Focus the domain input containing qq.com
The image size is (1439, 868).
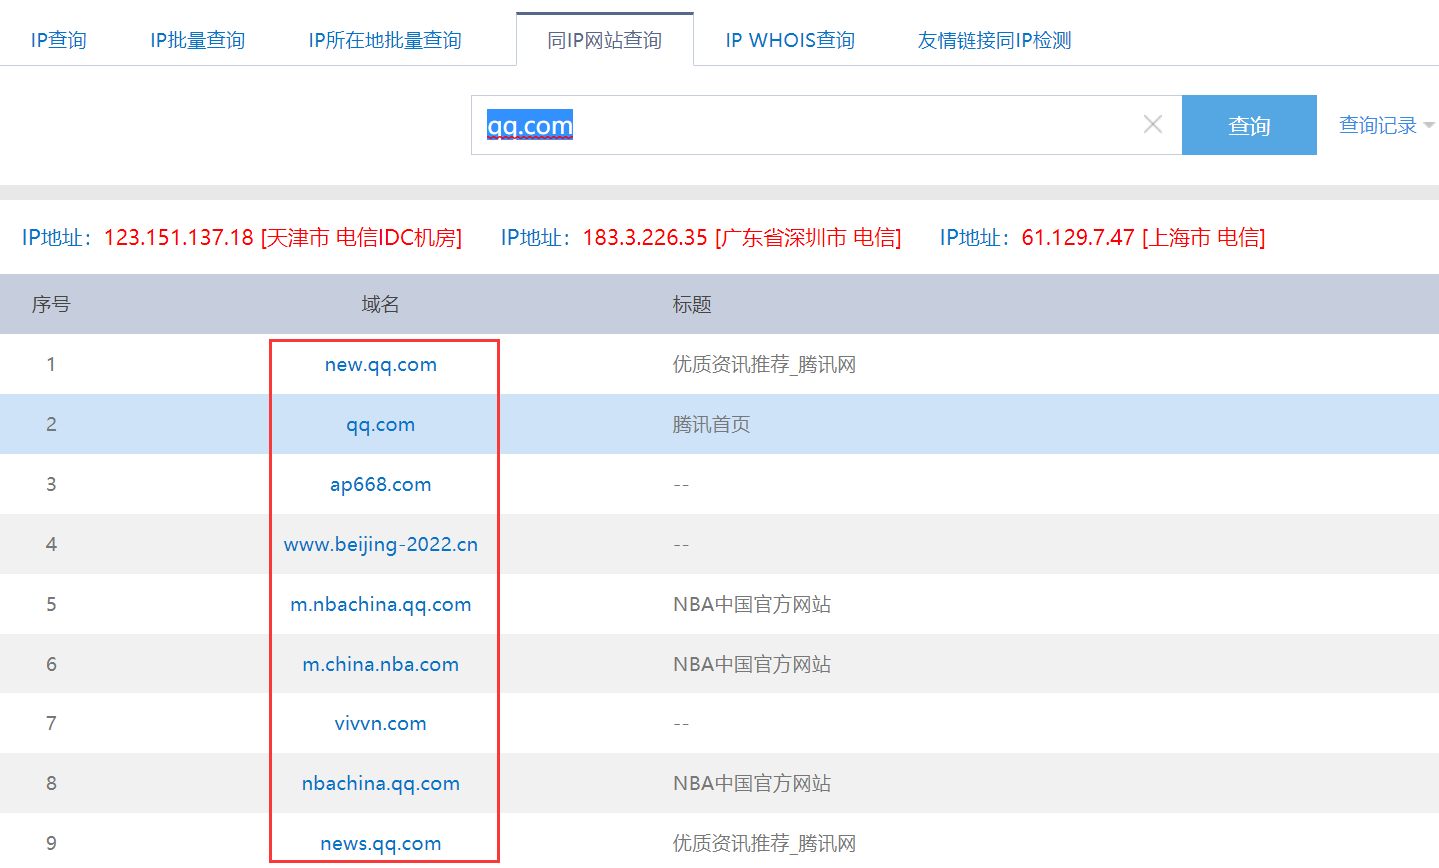(x=826, y=125)
